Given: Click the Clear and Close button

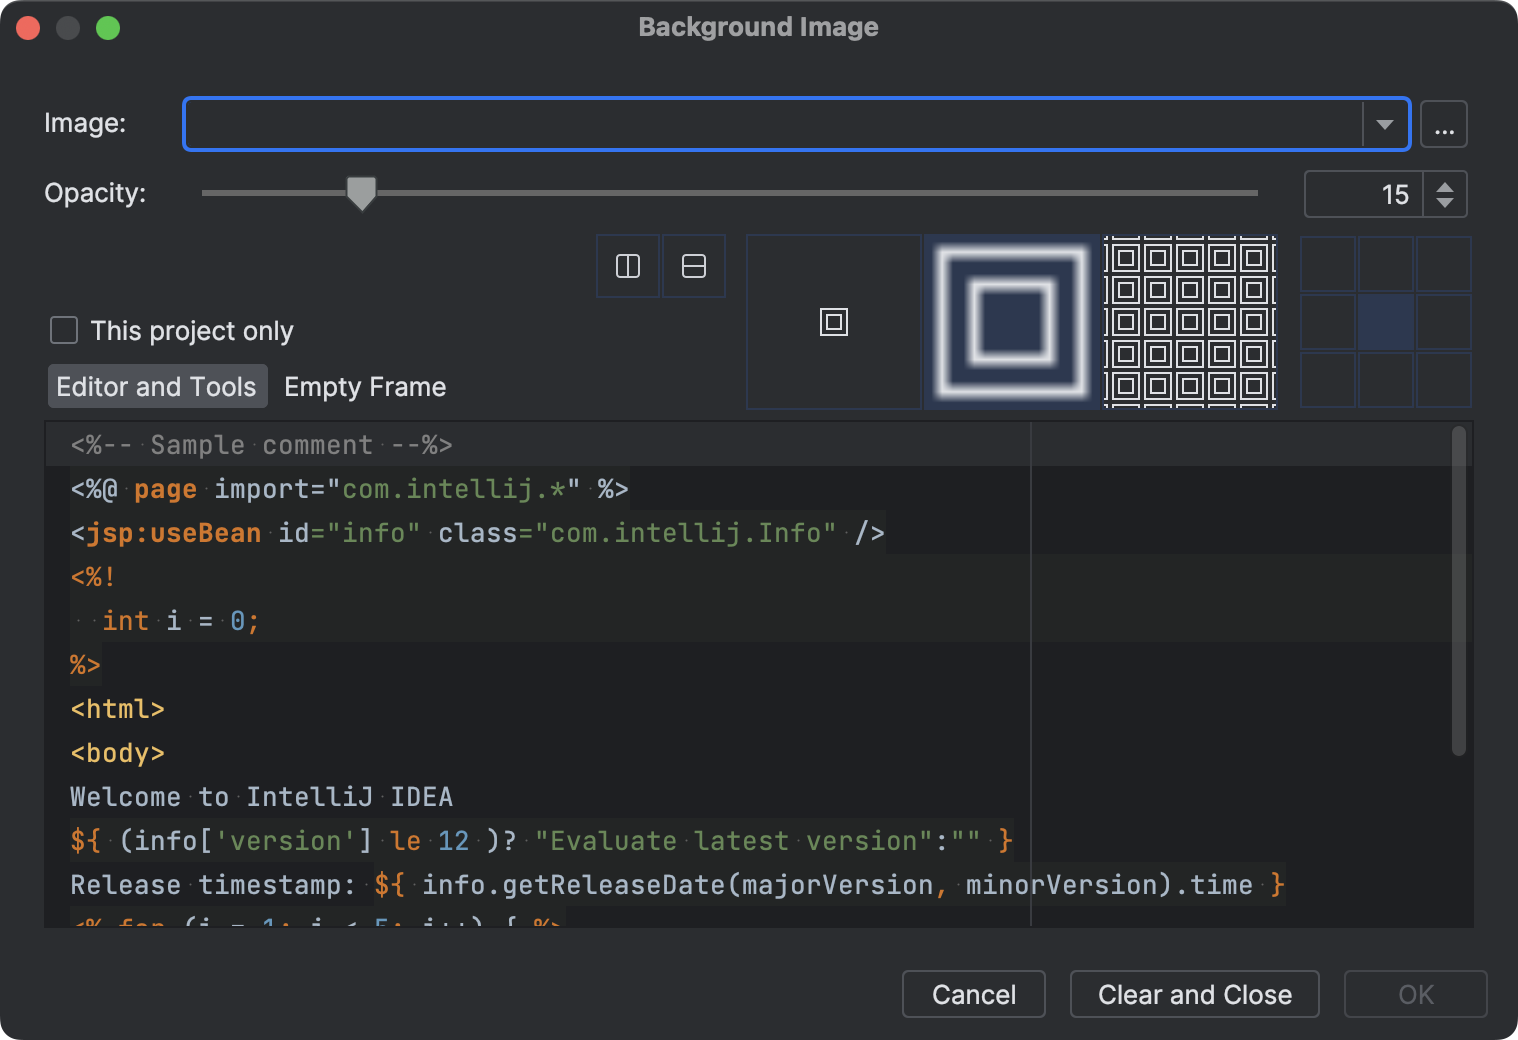Looking at the screenshot, I should (1194, 994).
